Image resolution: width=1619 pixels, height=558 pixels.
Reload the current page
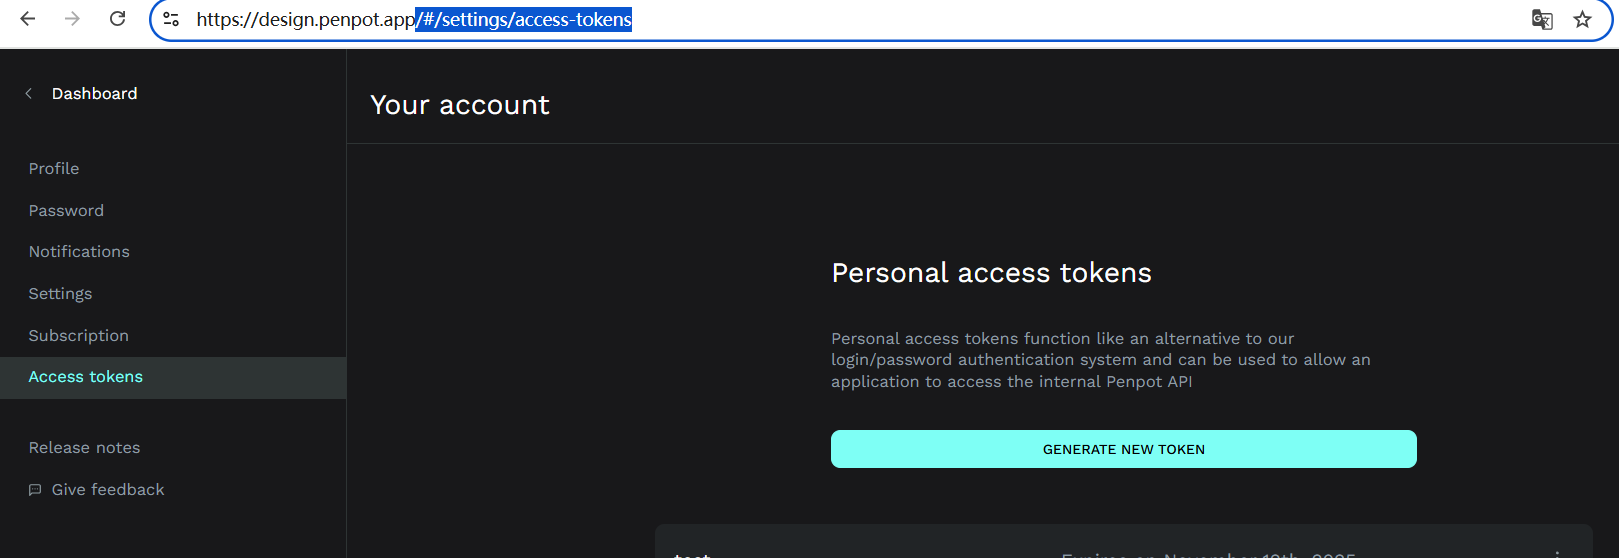tap(117, 19)
